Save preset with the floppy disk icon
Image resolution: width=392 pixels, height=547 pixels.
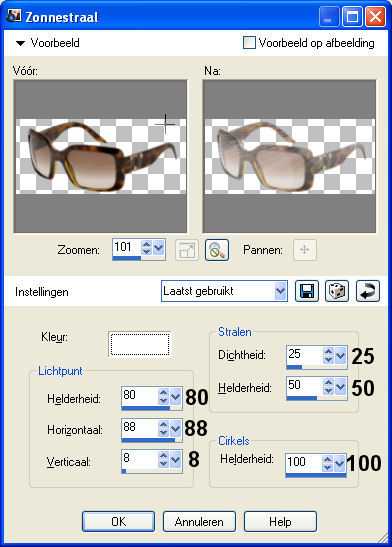(307, 291)
